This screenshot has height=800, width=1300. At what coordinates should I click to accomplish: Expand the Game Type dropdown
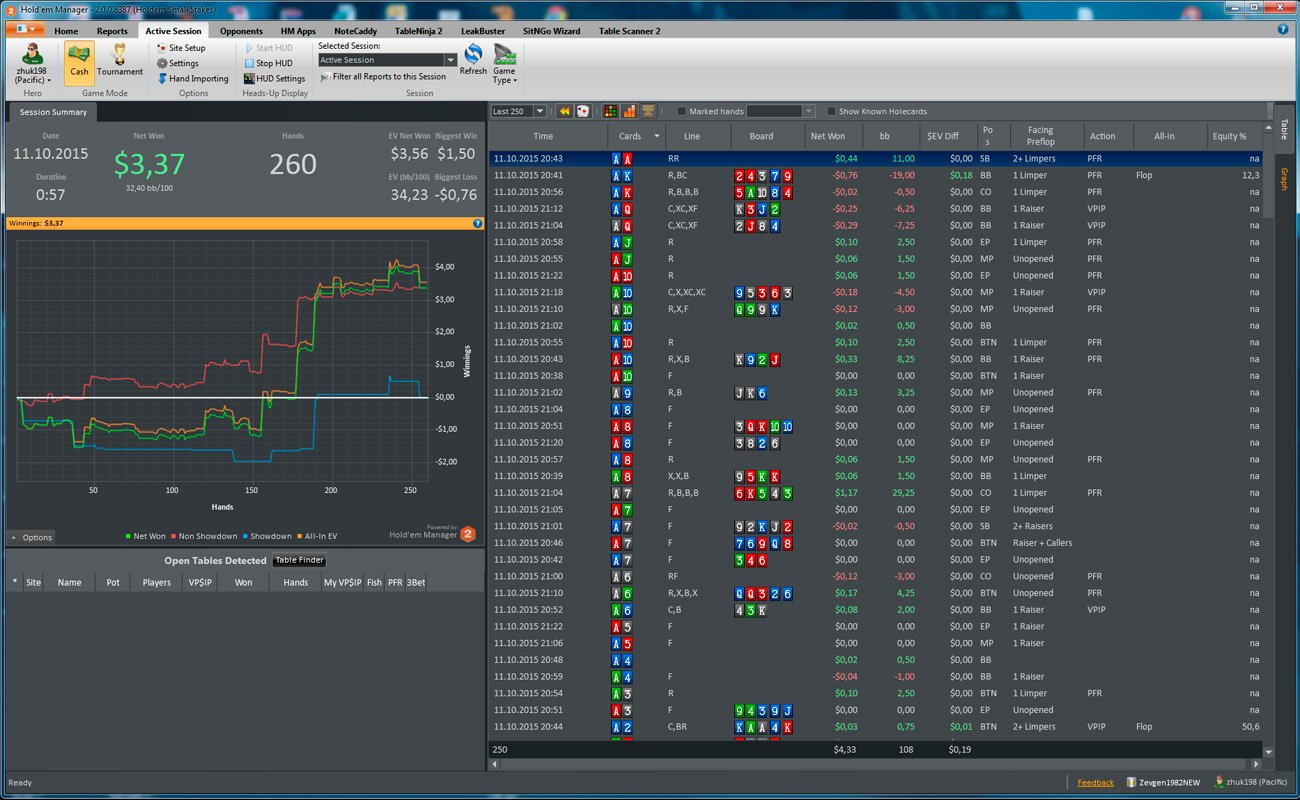click(504, 63)
